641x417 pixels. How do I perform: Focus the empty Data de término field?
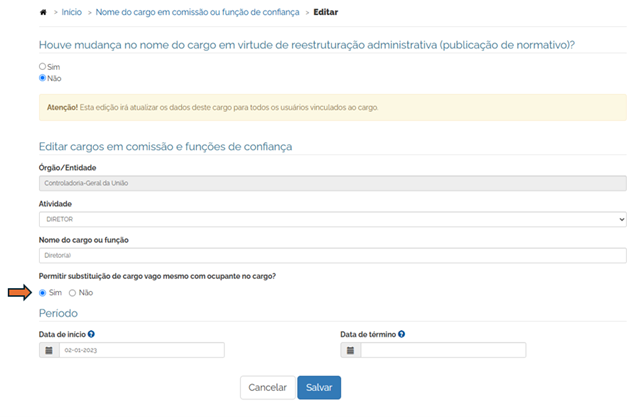coord(442,351)
